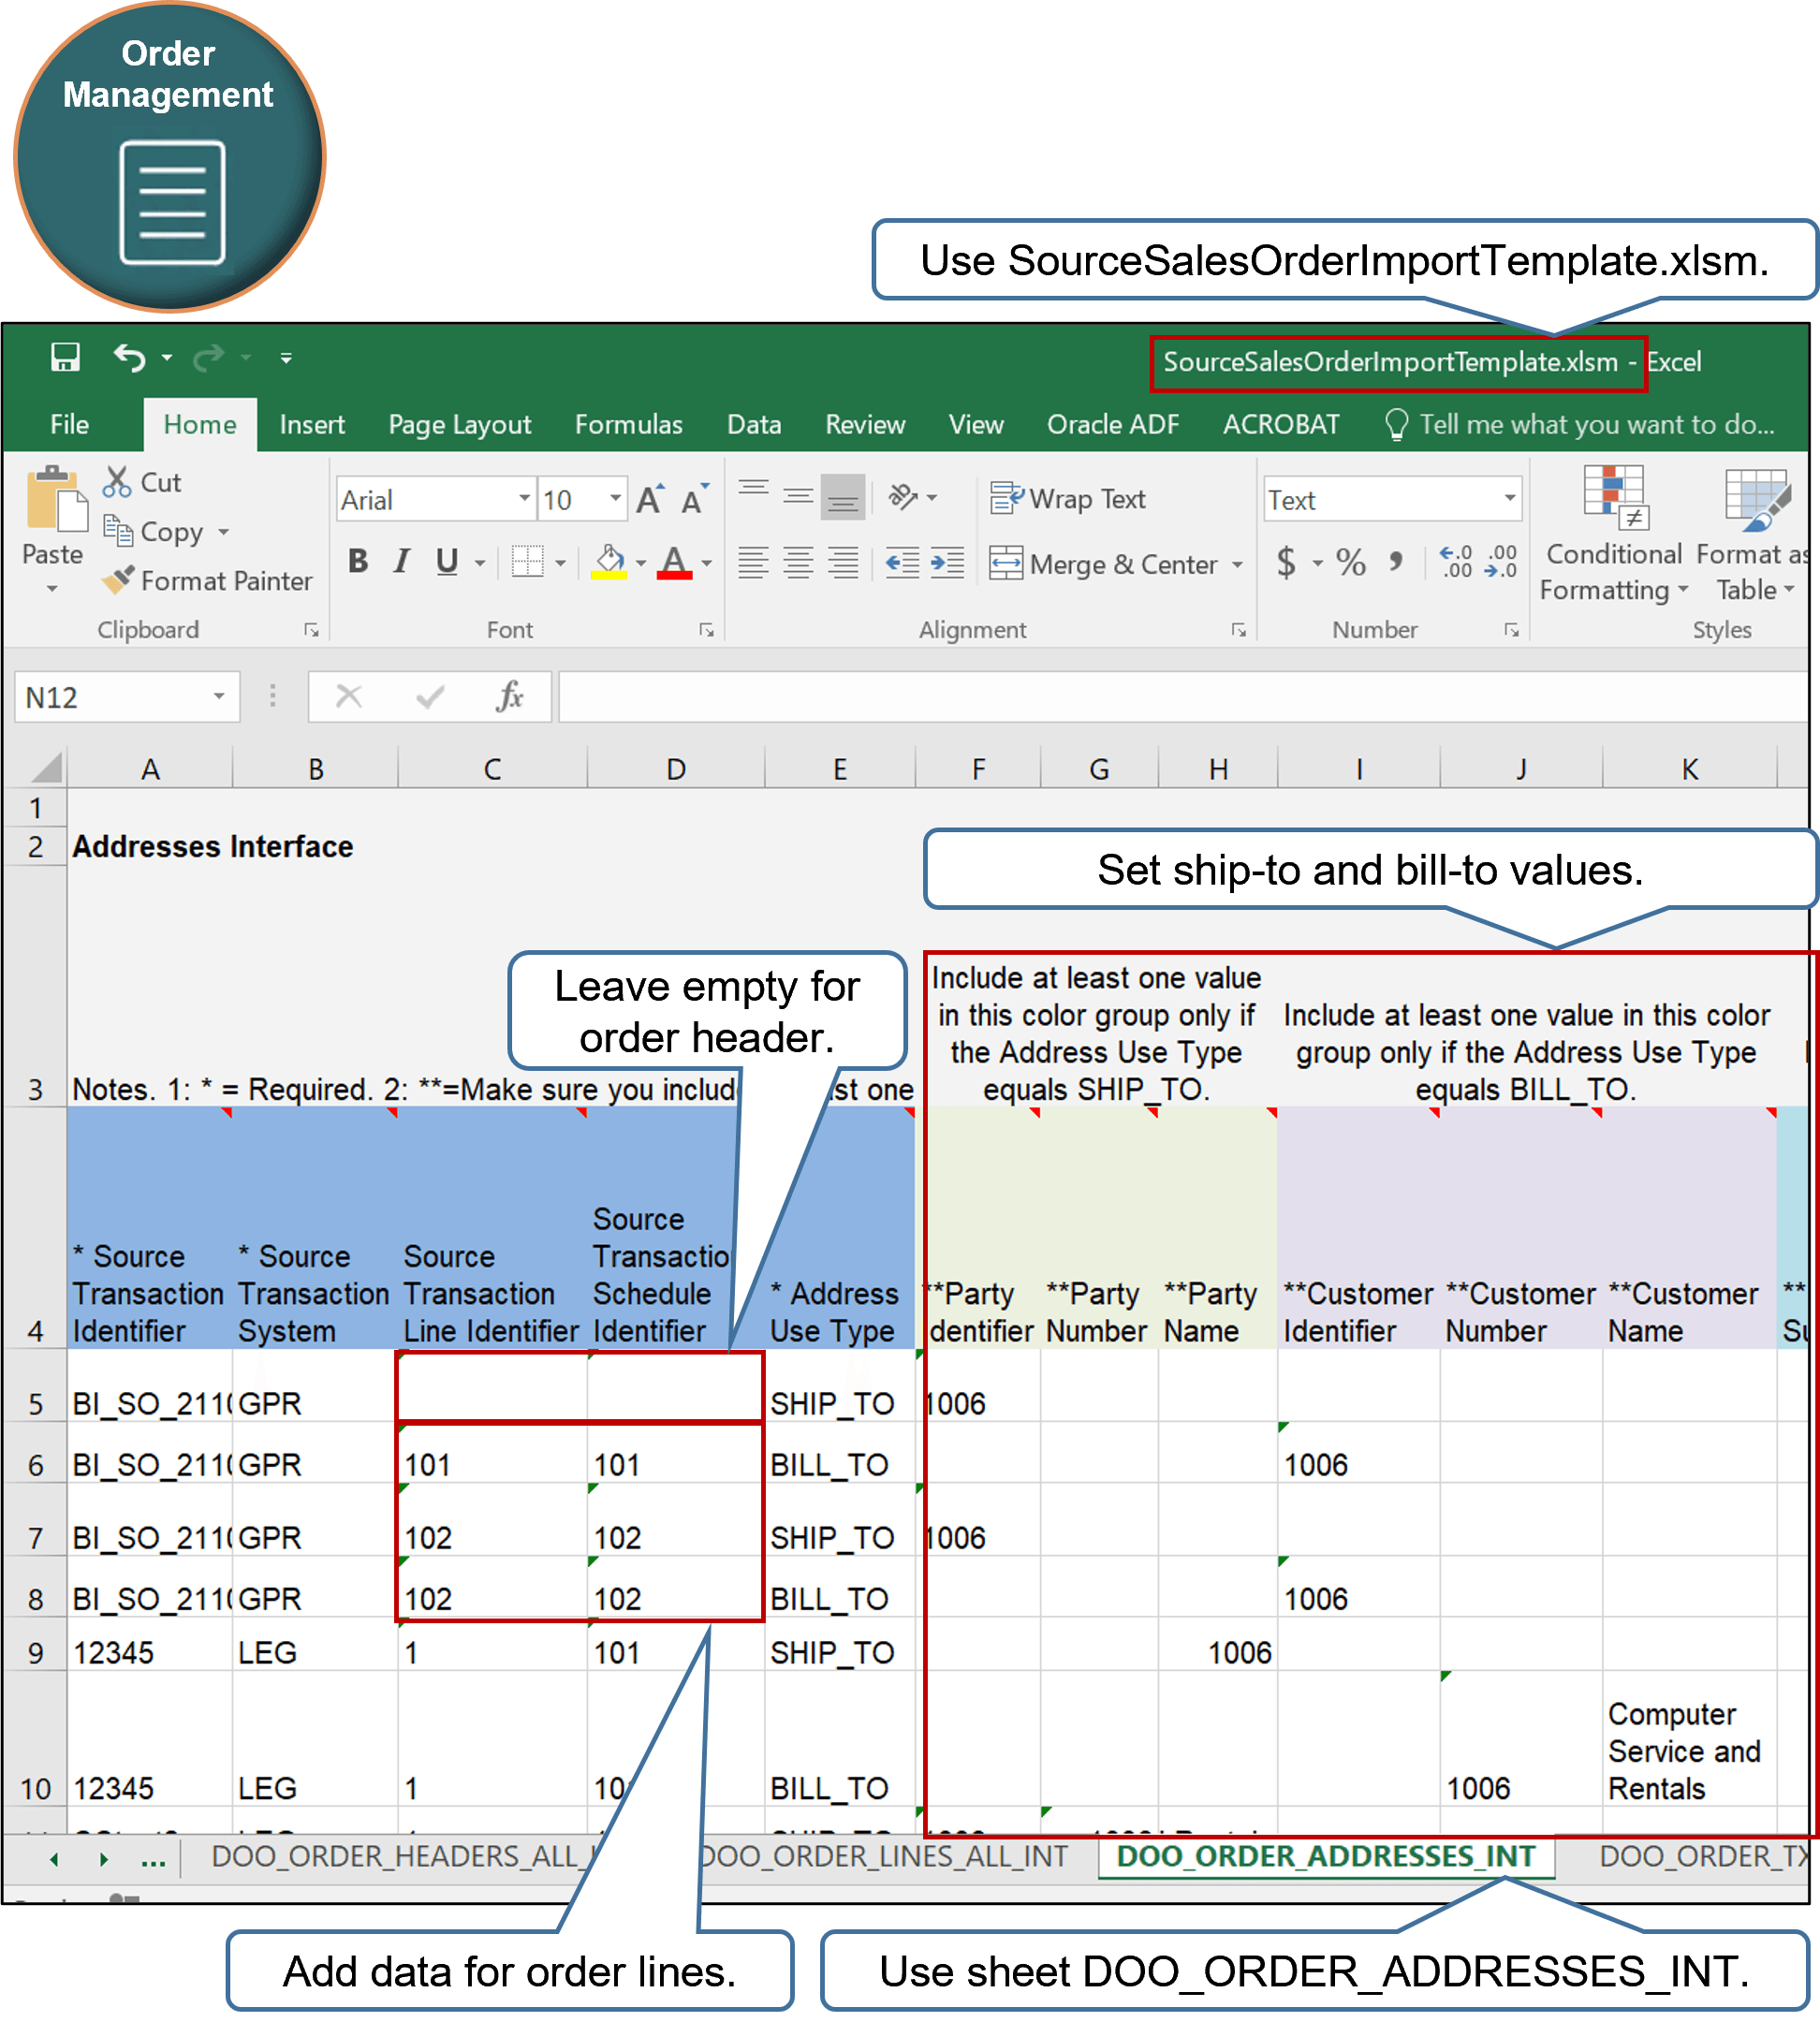The height and width of the screenshot is (2022, 1820).
Task: Open the Arial font name dropdown
Action: (523, 498)
